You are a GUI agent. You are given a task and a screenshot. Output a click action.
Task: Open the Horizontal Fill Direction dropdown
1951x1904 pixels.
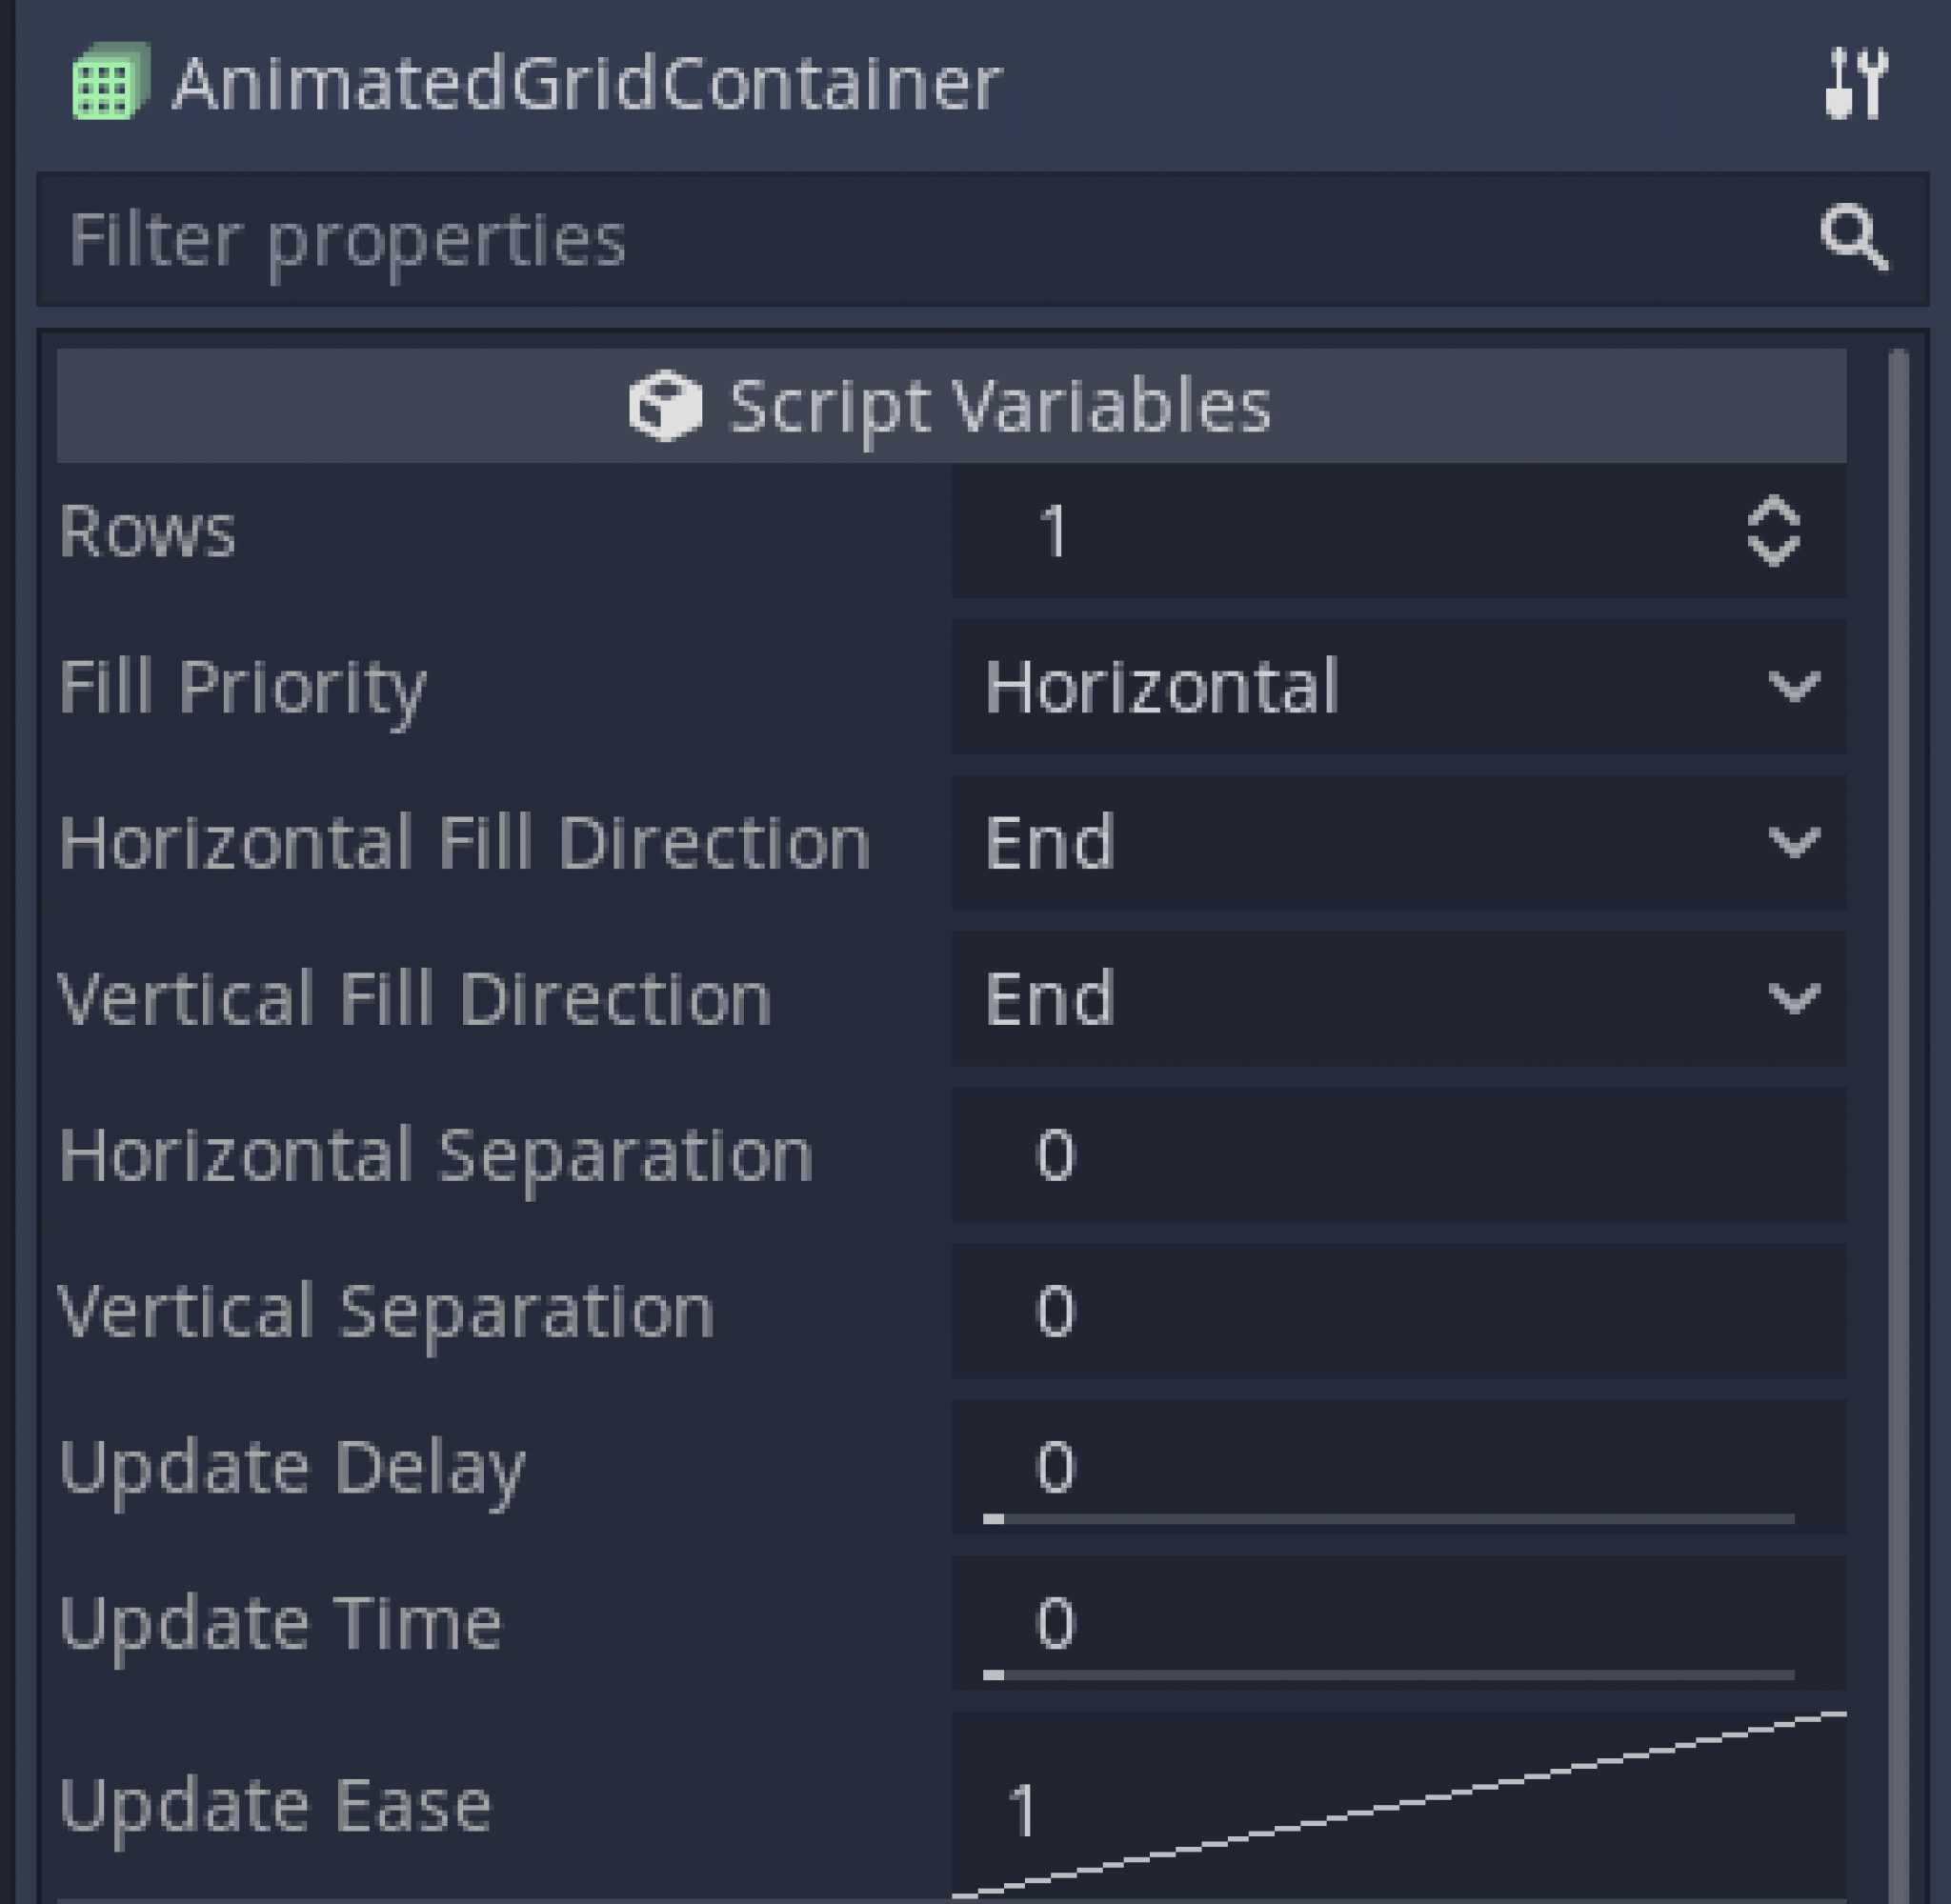pyautogui.click(x=1390, y=841)
